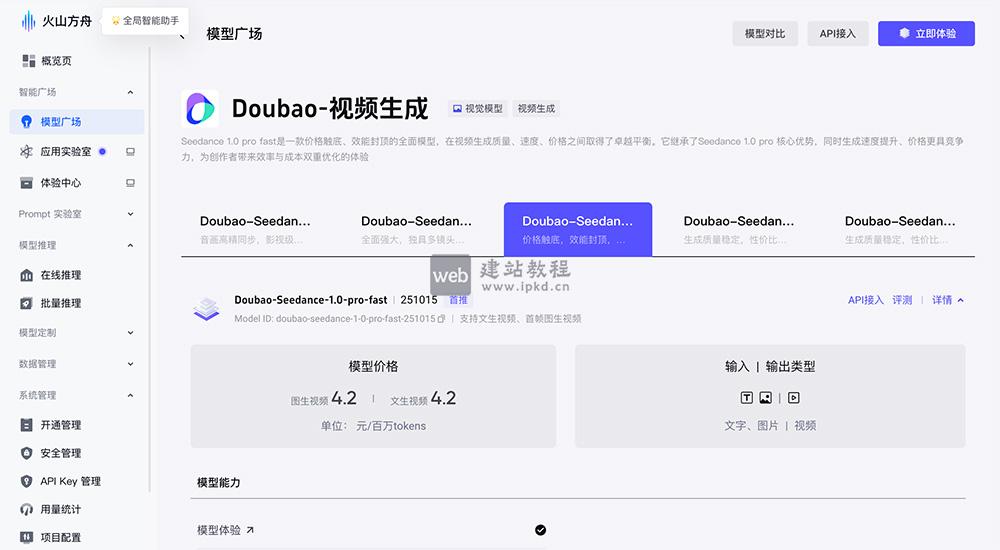This screenshot has height=550, width=1000.
Task: Collapse the 系统管理 sidebar section
Action: coord(130,395)
